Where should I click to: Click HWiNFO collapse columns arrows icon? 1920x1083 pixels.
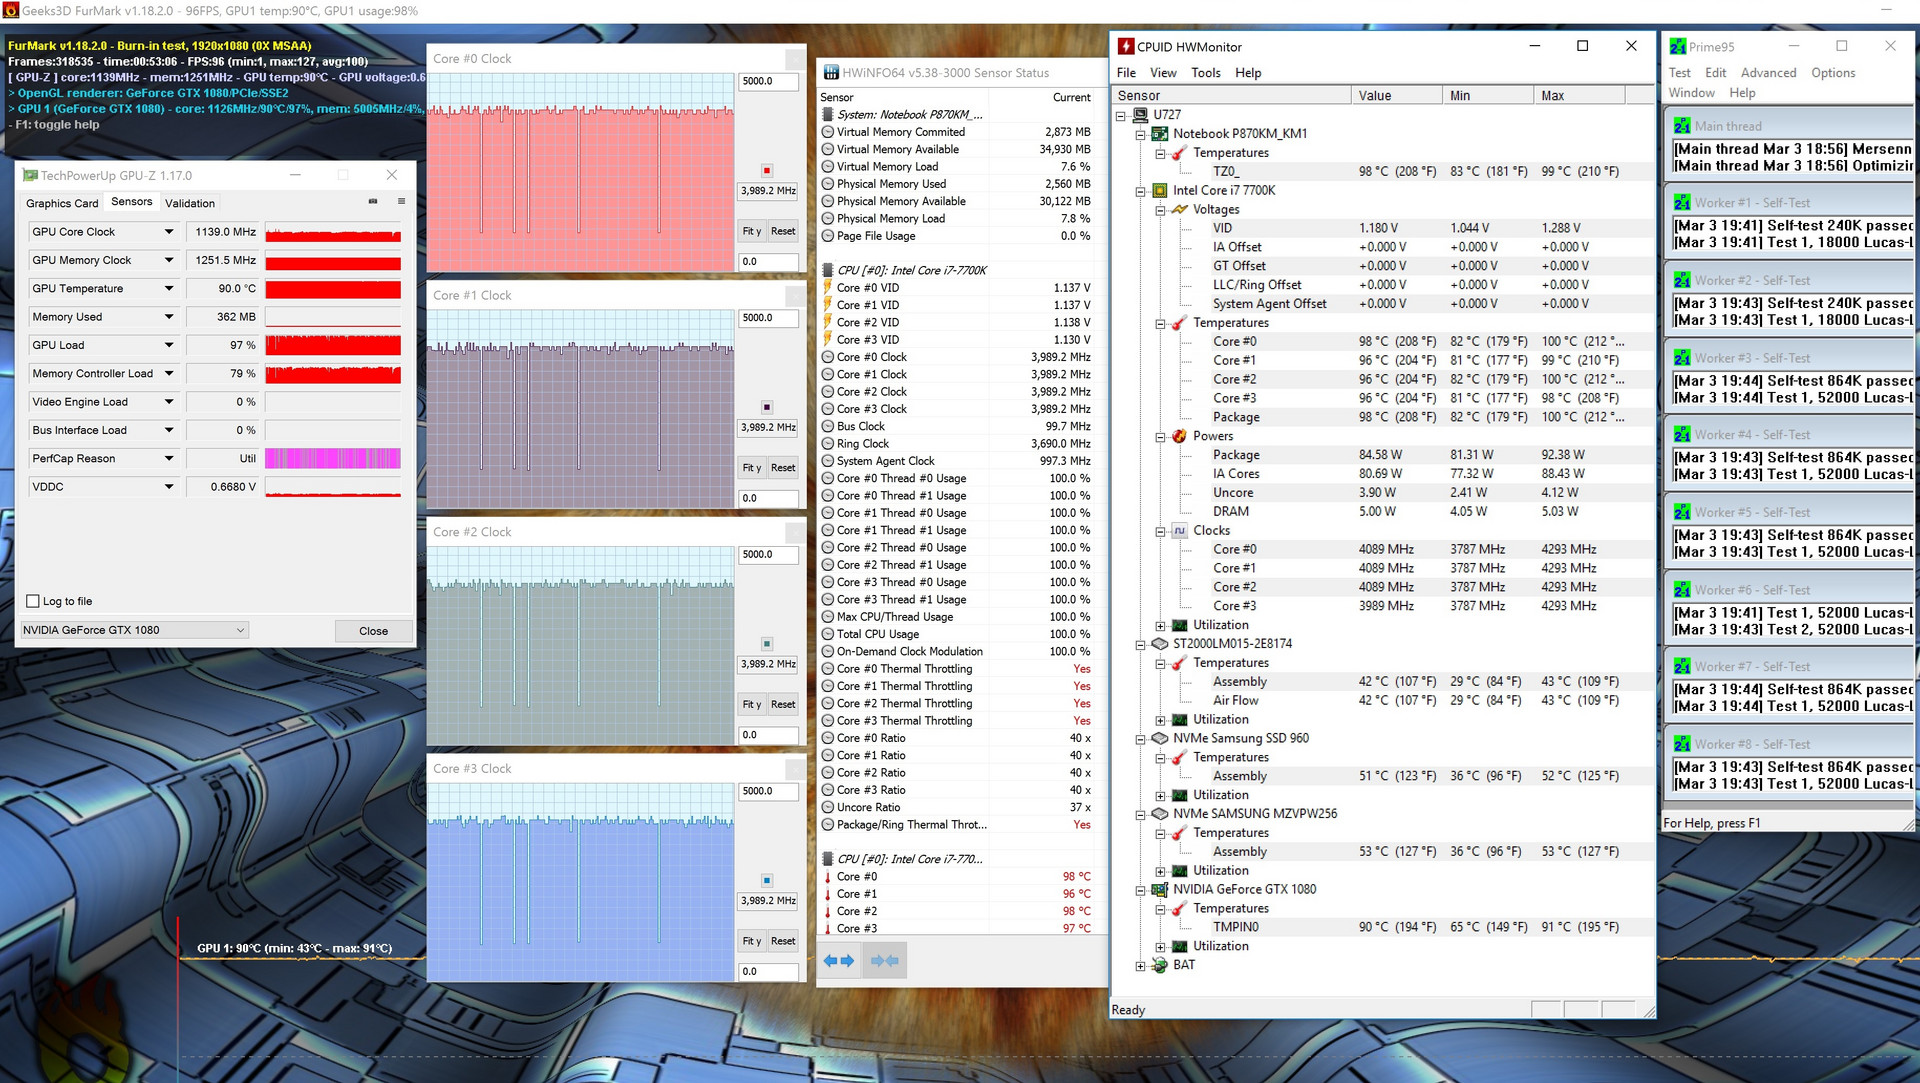click(885, 961)
